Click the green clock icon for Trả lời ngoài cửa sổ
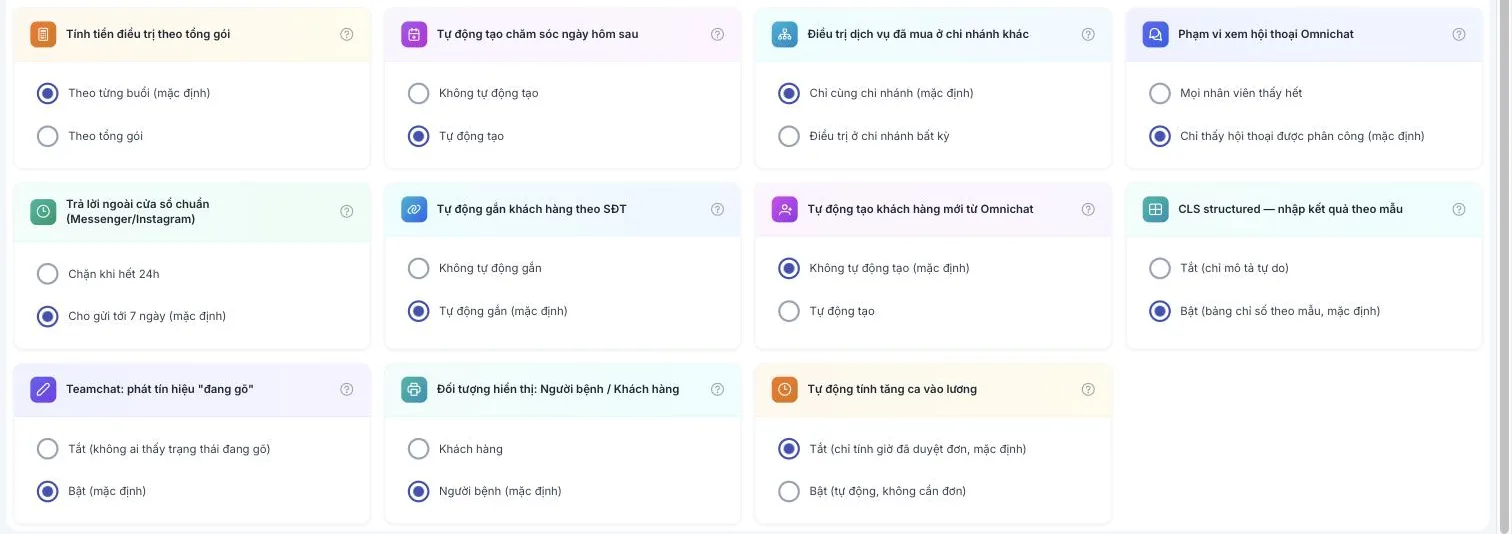 43,211
